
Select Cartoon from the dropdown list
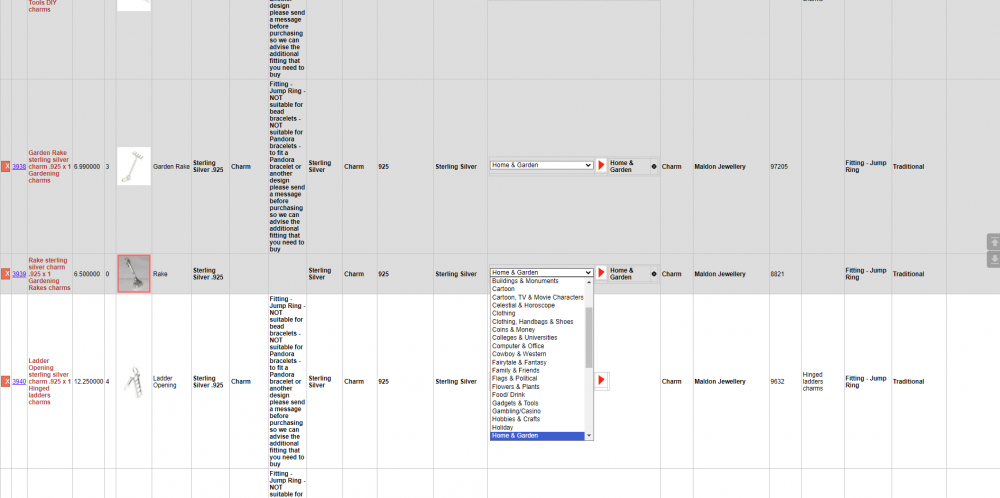pos(538,289)
